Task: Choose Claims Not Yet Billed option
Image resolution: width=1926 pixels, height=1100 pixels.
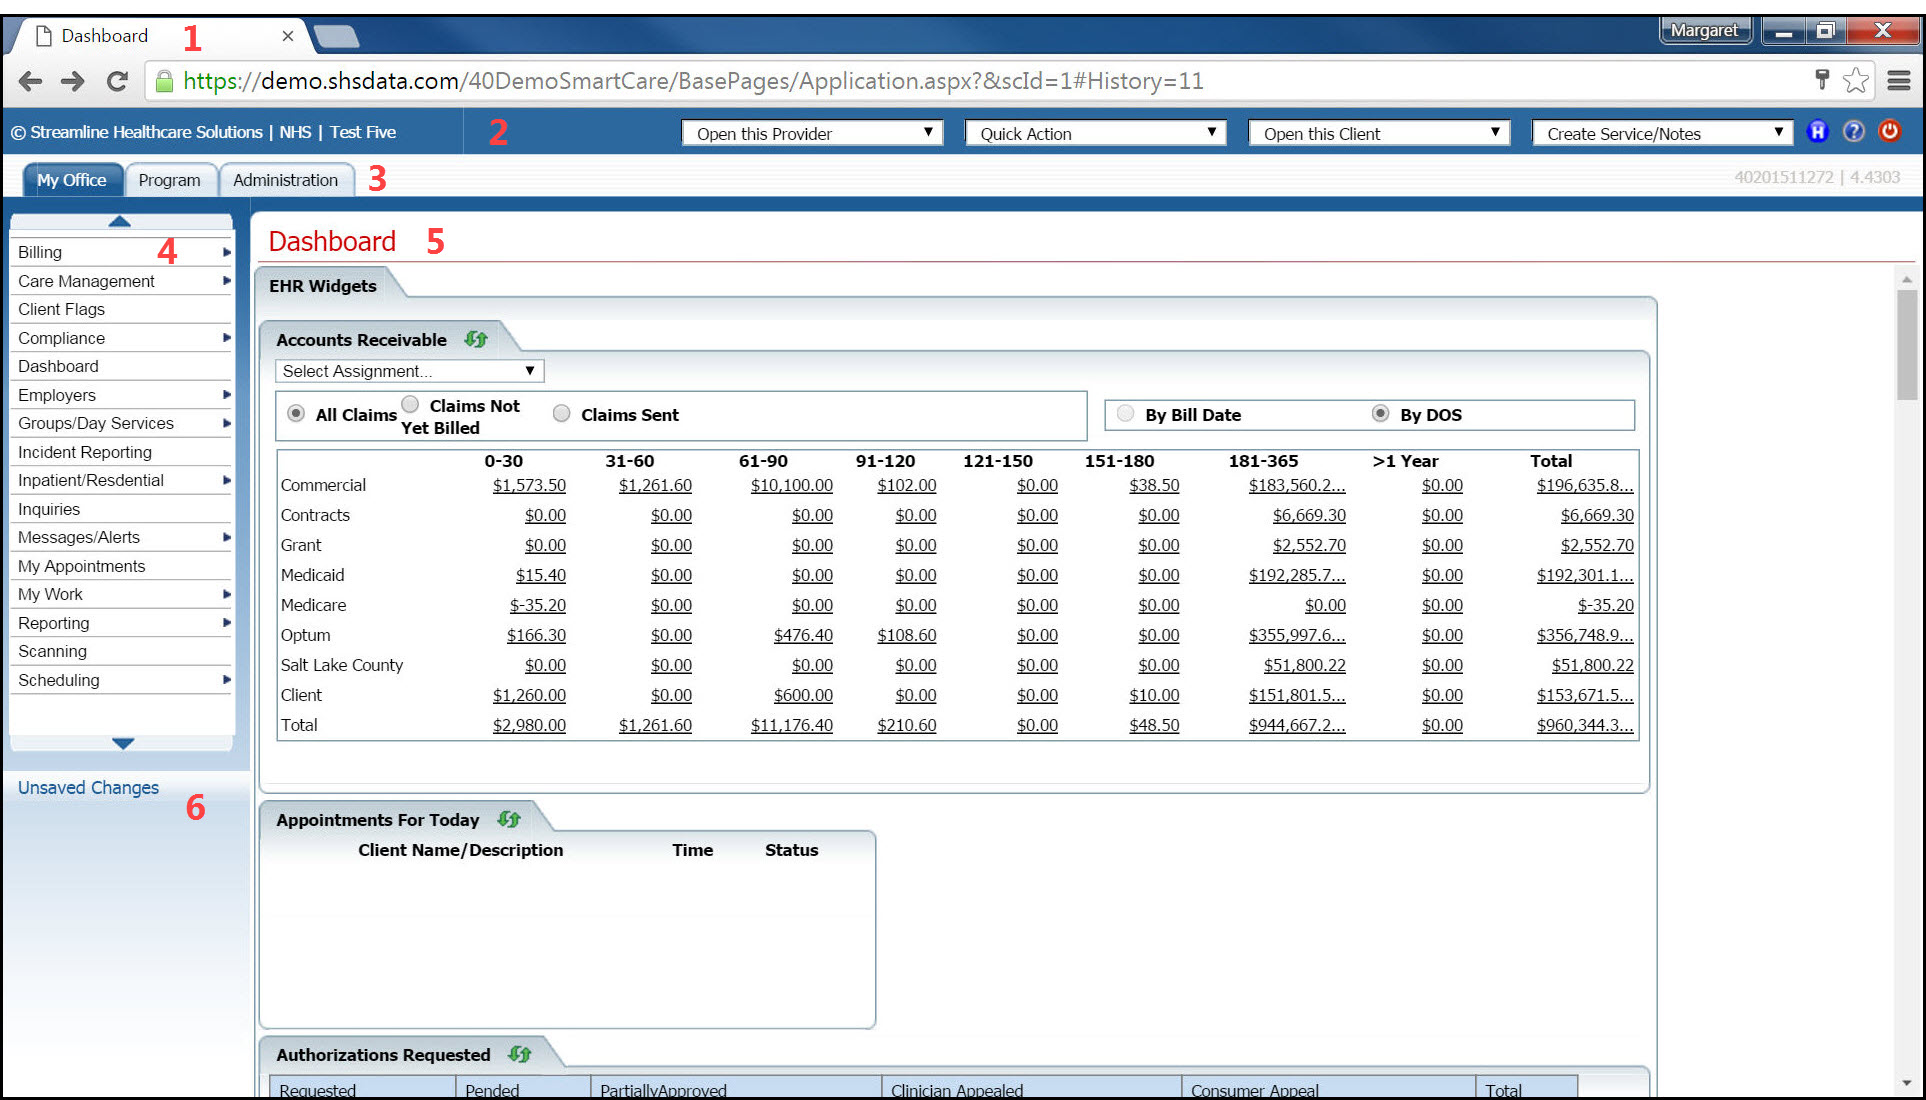Action: [x=410, y=405]
